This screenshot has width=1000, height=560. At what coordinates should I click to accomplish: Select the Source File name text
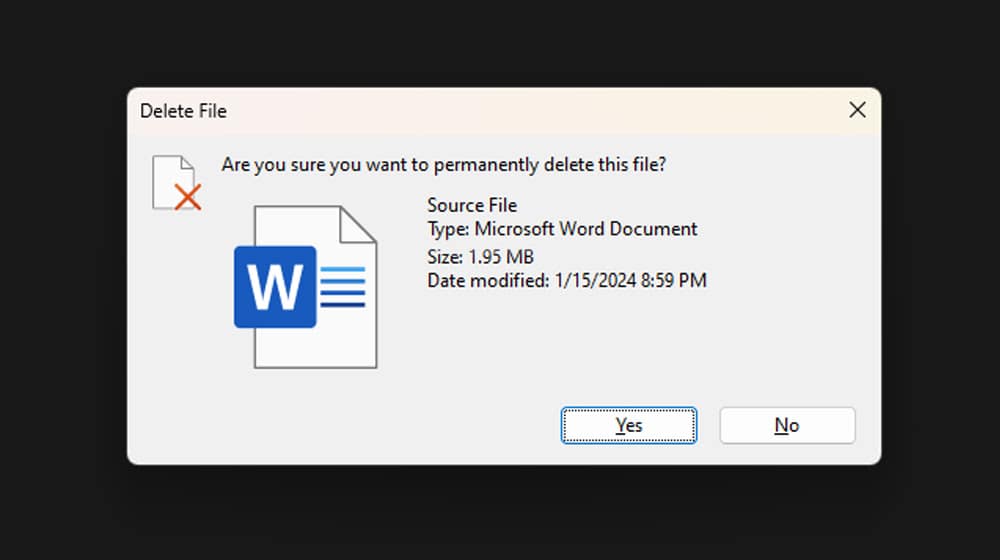tap(472, 205)
